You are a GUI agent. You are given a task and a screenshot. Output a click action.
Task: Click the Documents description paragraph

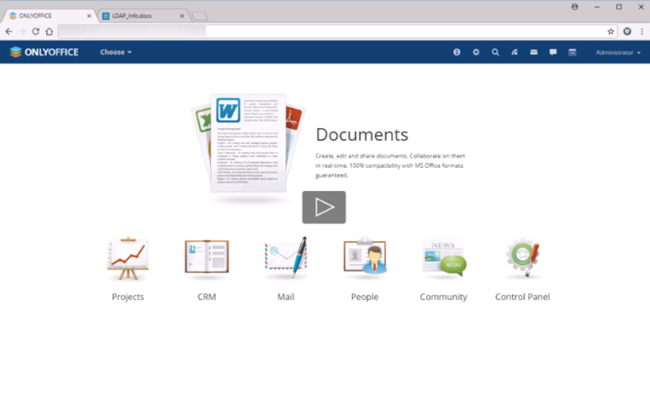(x=390, y=165)
